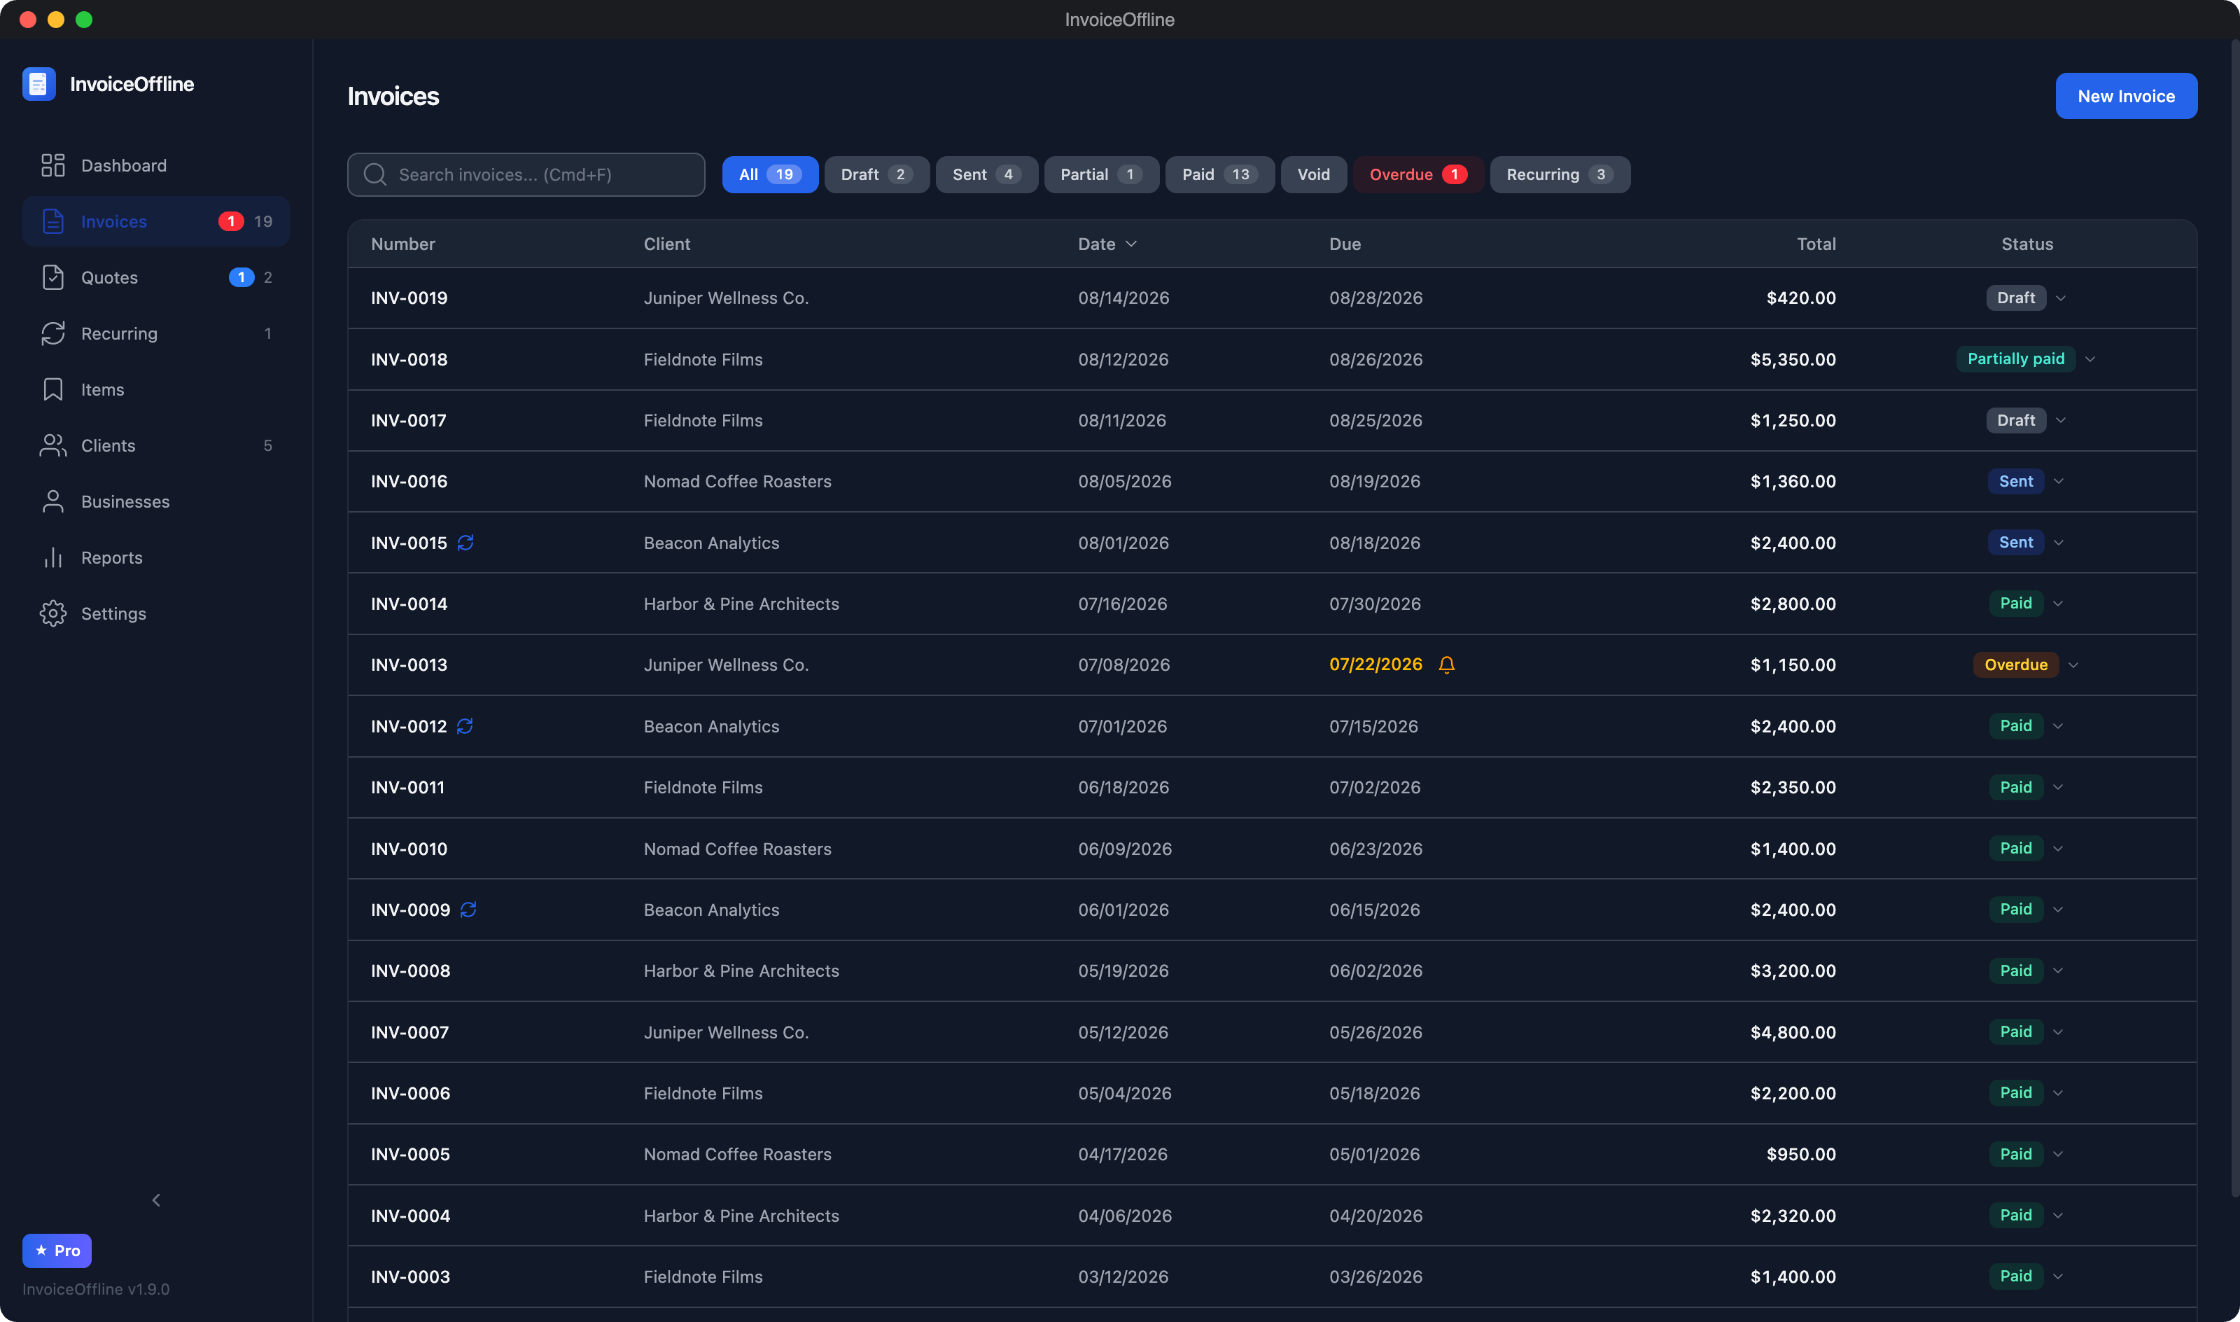Click the Overdue badge on INV-0013
Viewport: 2240px width, 1322px height.
click(2016, 665)
